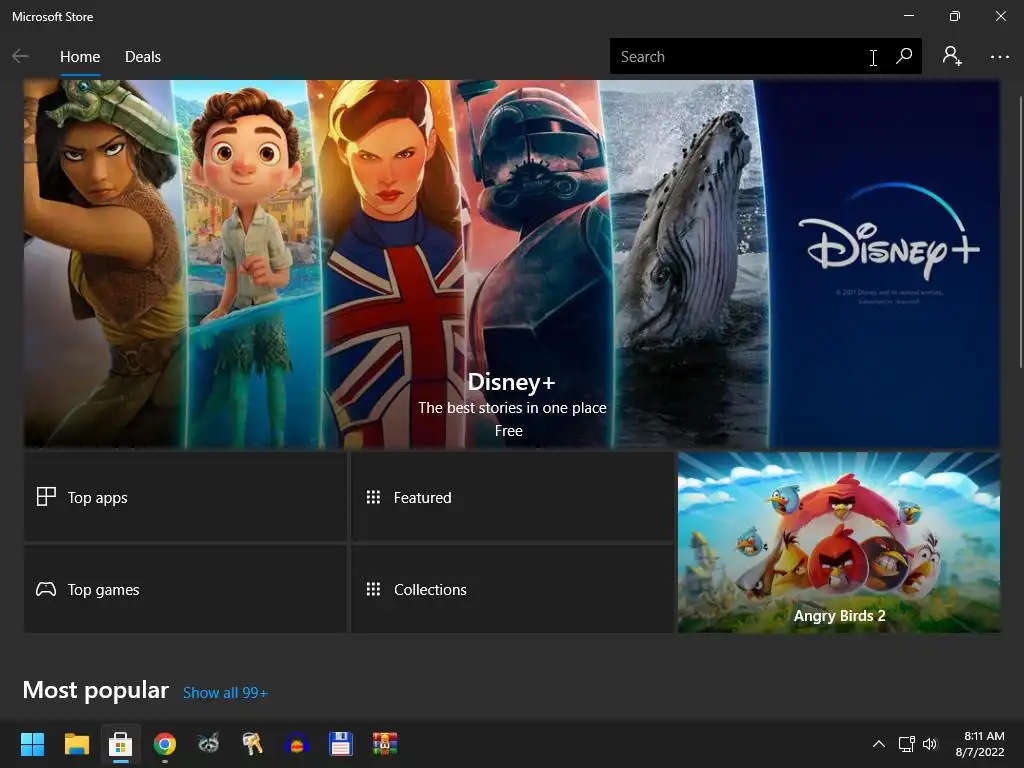Open WinRAR from the taskbar
Image resolution: width=1024 pixels, height=768 pixels.
385,744
